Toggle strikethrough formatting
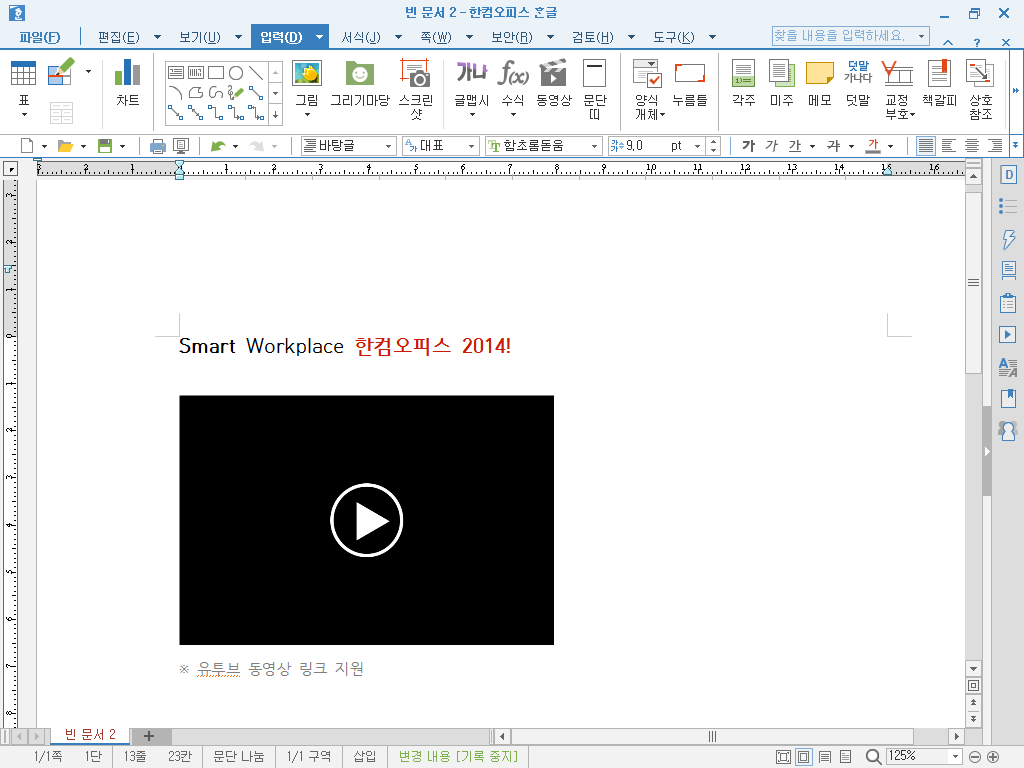 [x=833, y=146]
